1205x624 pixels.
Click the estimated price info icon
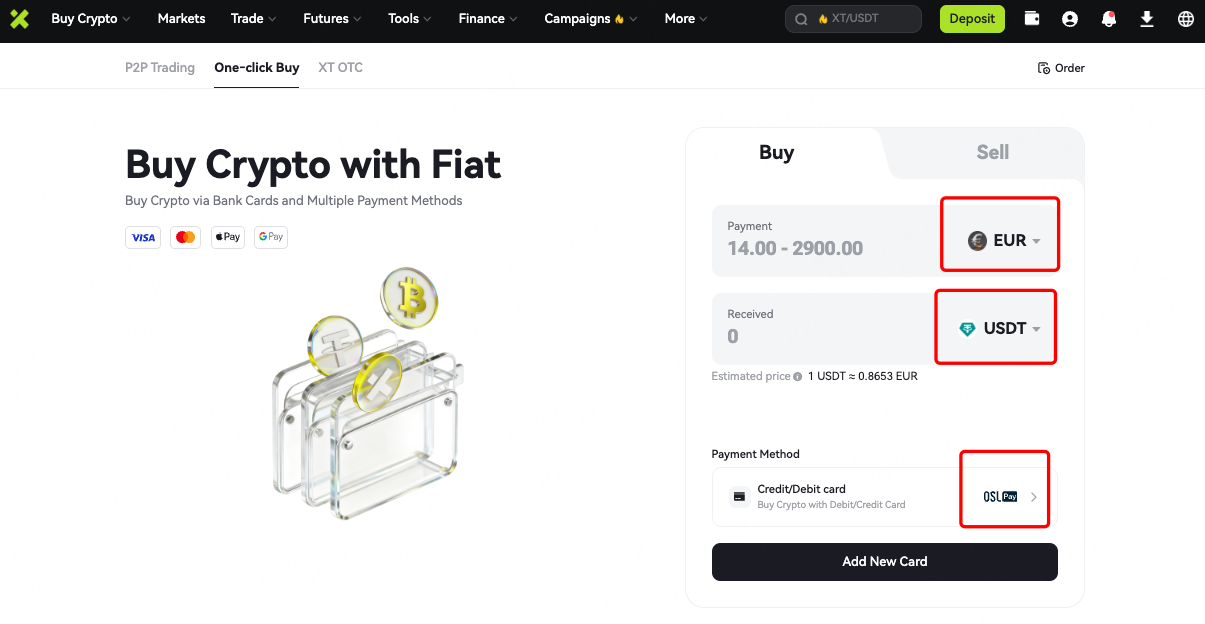(797, 377)
